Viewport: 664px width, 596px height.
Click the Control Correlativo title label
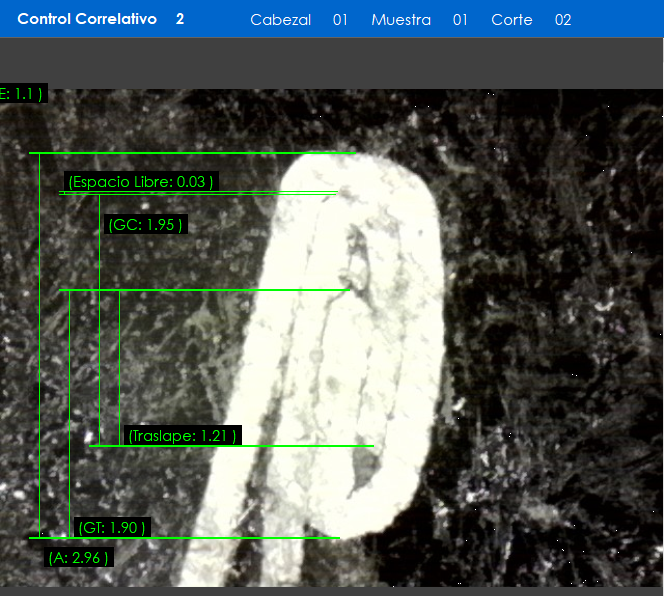[87, 19]
